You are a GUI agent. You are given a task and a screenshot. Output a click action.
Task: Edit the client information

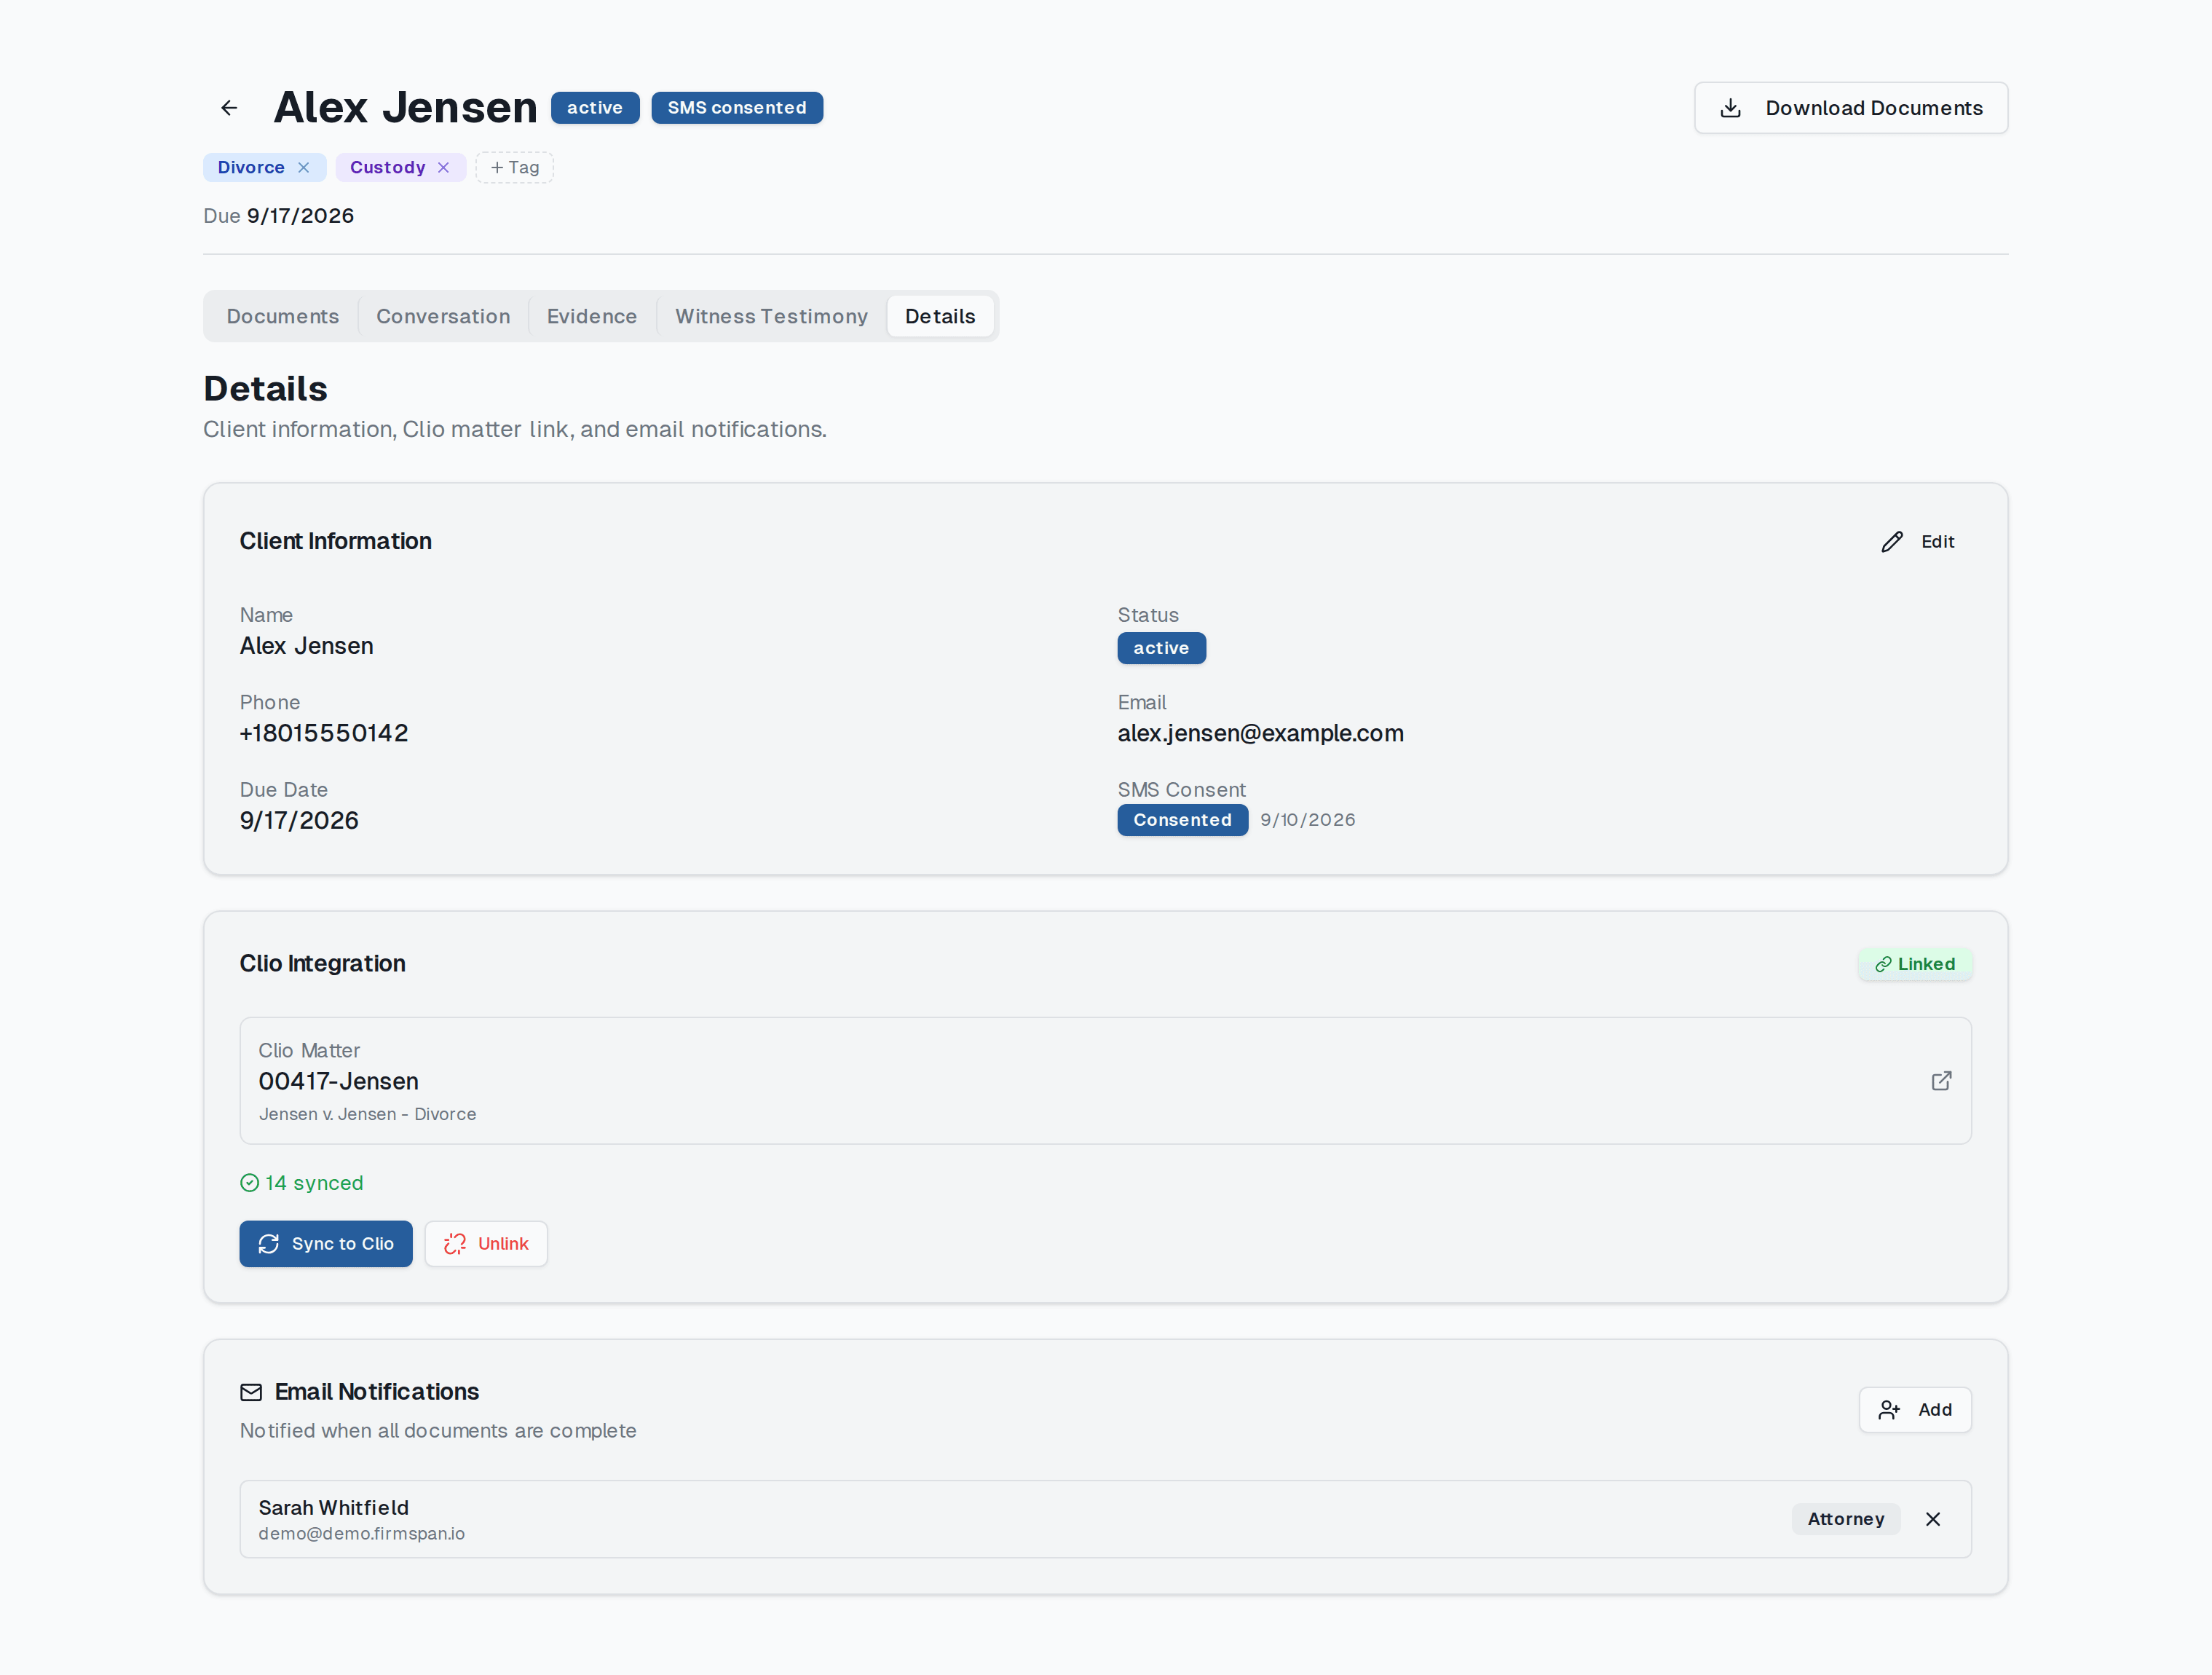point(1917,542)
